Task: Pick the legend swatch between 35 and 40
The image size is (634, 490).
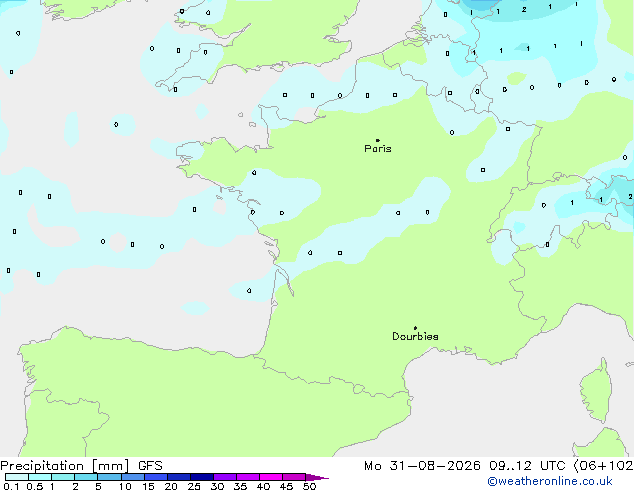Action: click(247, 477)
